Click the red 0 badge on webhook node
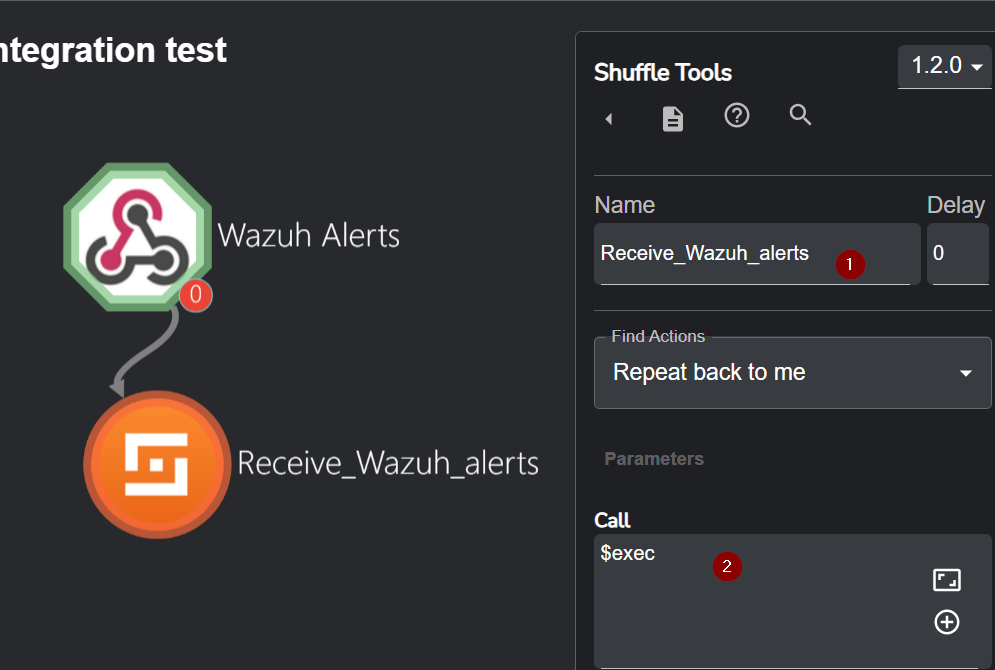995x670 pixels. pyautogui.click(x=196, y=295)
